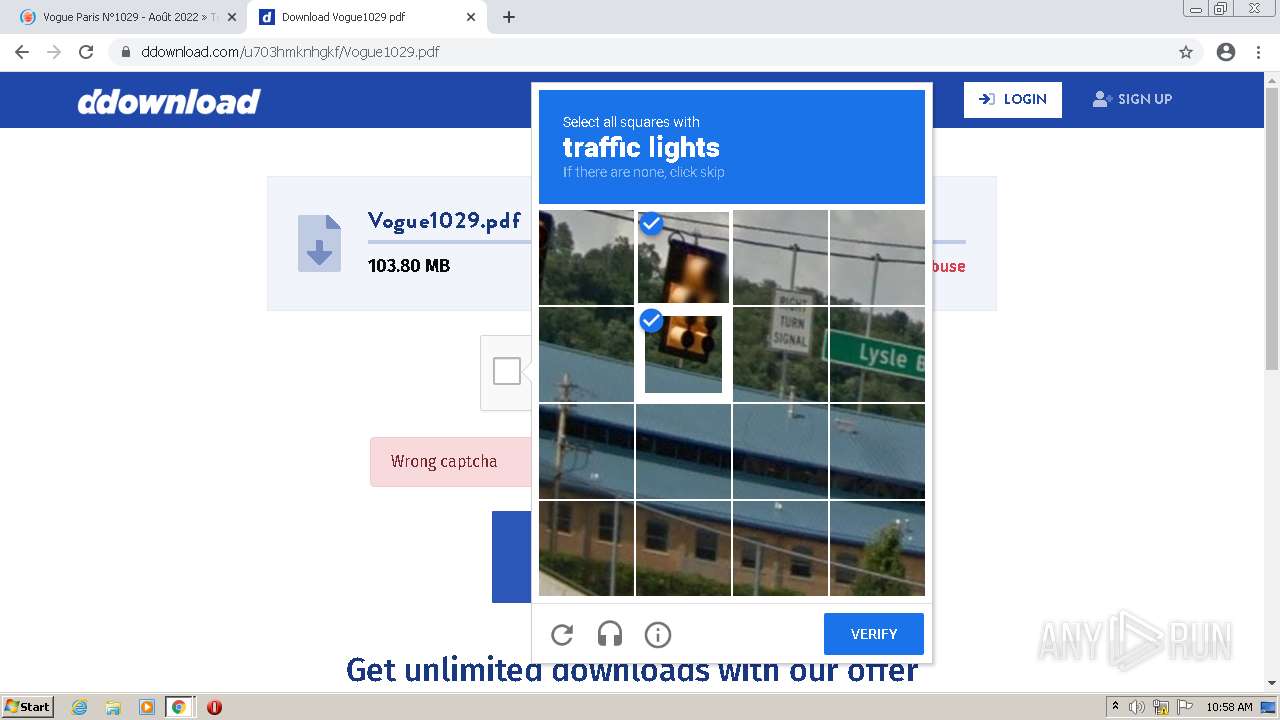Close the Download Vogue1029 pdf tab
The height and width of the screenshot is (720, 1280).
coord(471,17)
